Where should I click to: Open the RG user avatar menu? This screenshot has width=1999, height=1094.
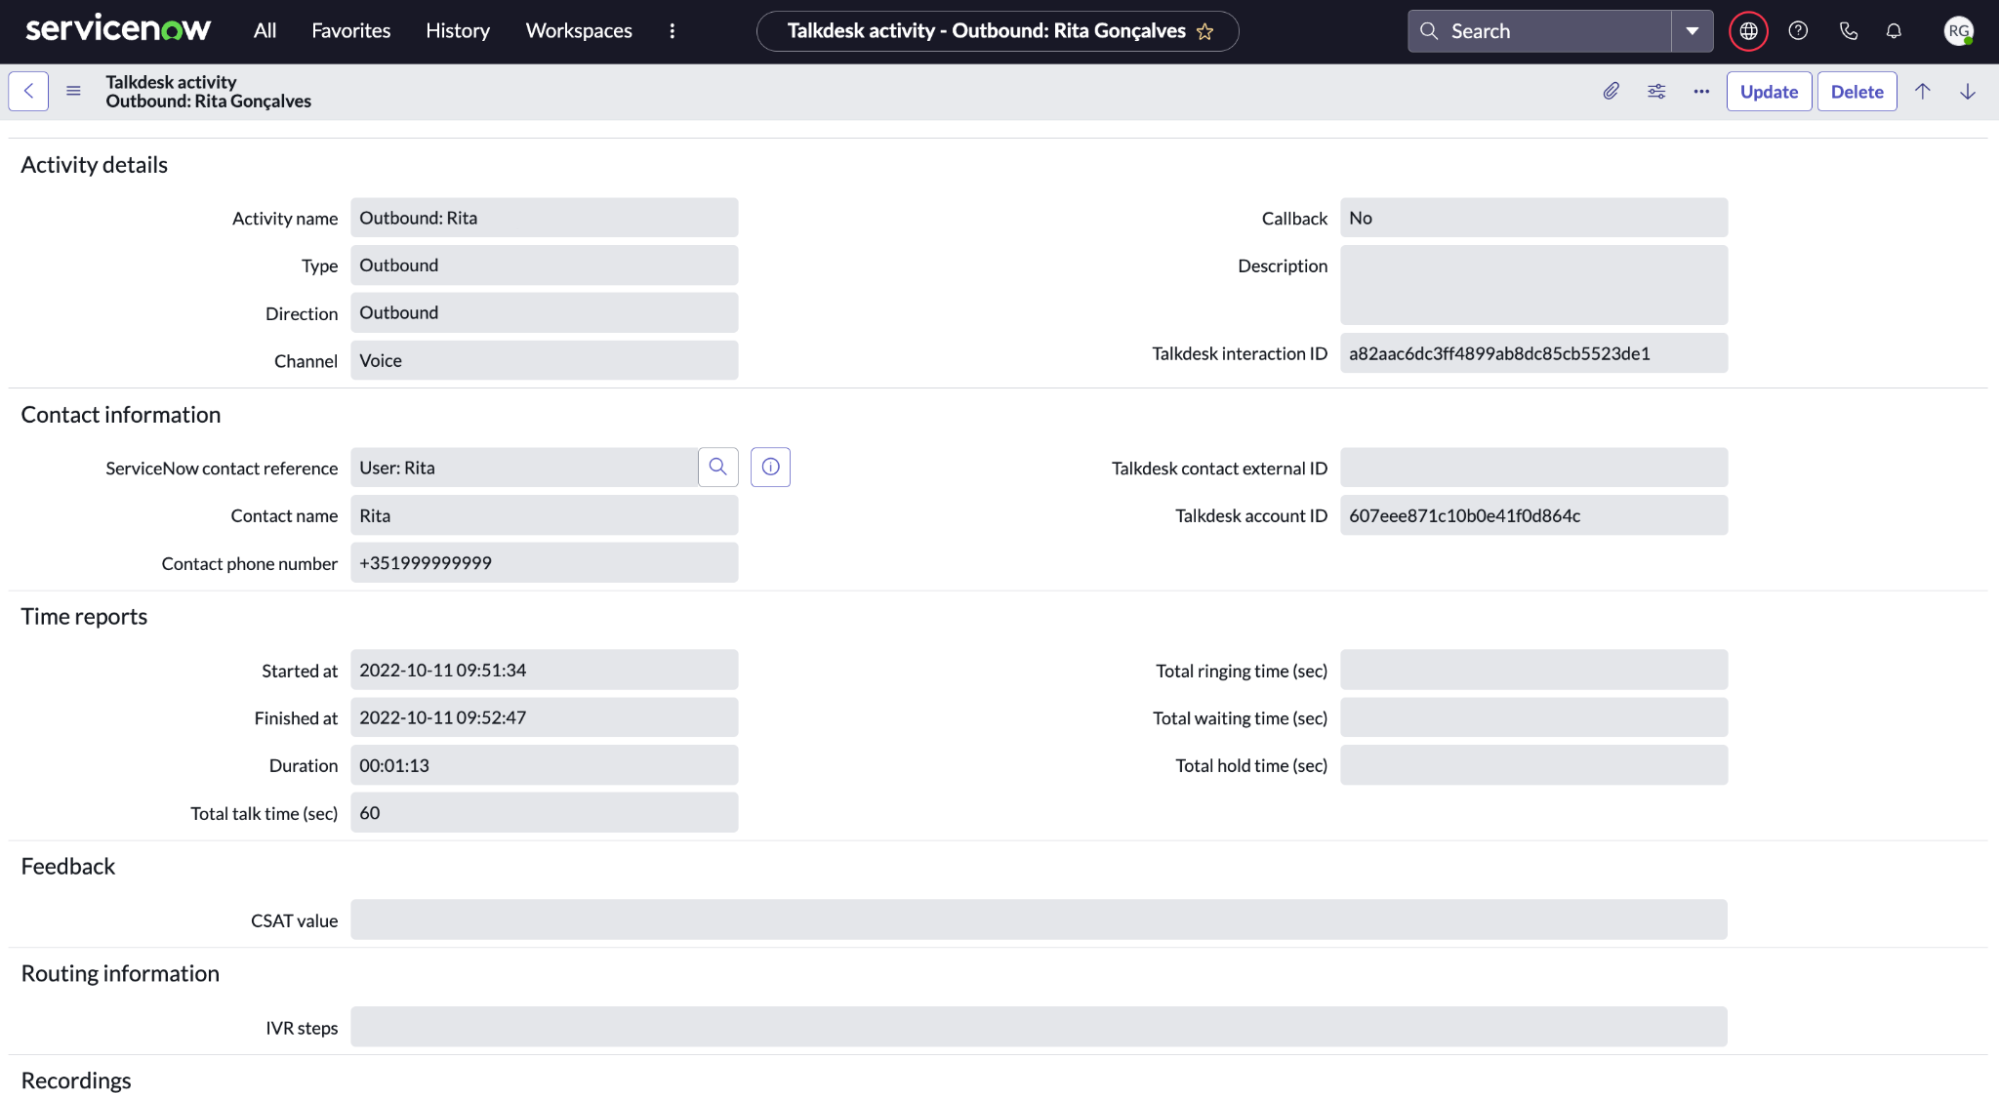click(x=1959, y=31)
